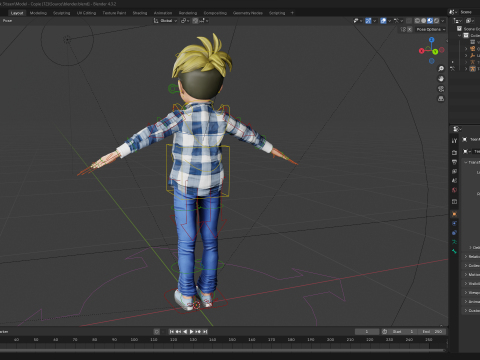Open the shading options dropdown arrow
Image resolution: width=480 pixels, height=360 pixels.
(443, 21)
